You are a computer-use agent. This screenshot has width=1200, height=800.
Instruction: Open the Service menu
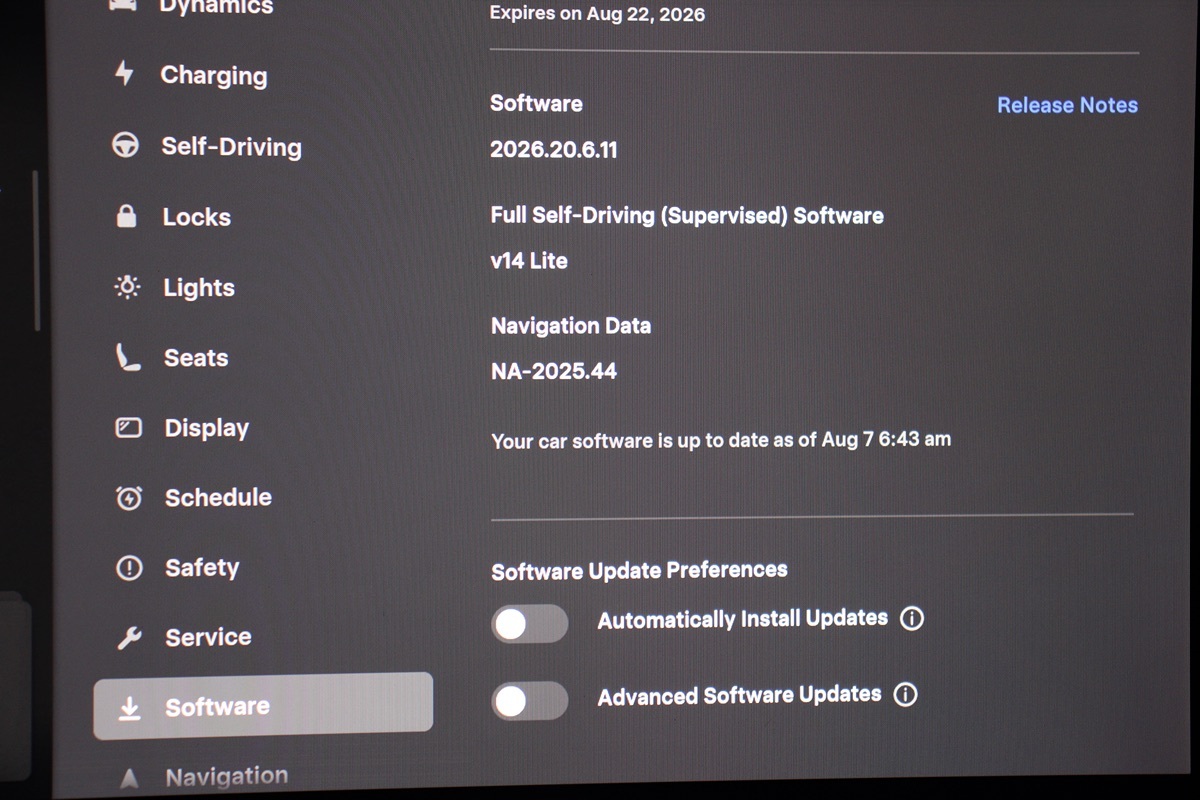pyautogui.click(x=208, y=637)
